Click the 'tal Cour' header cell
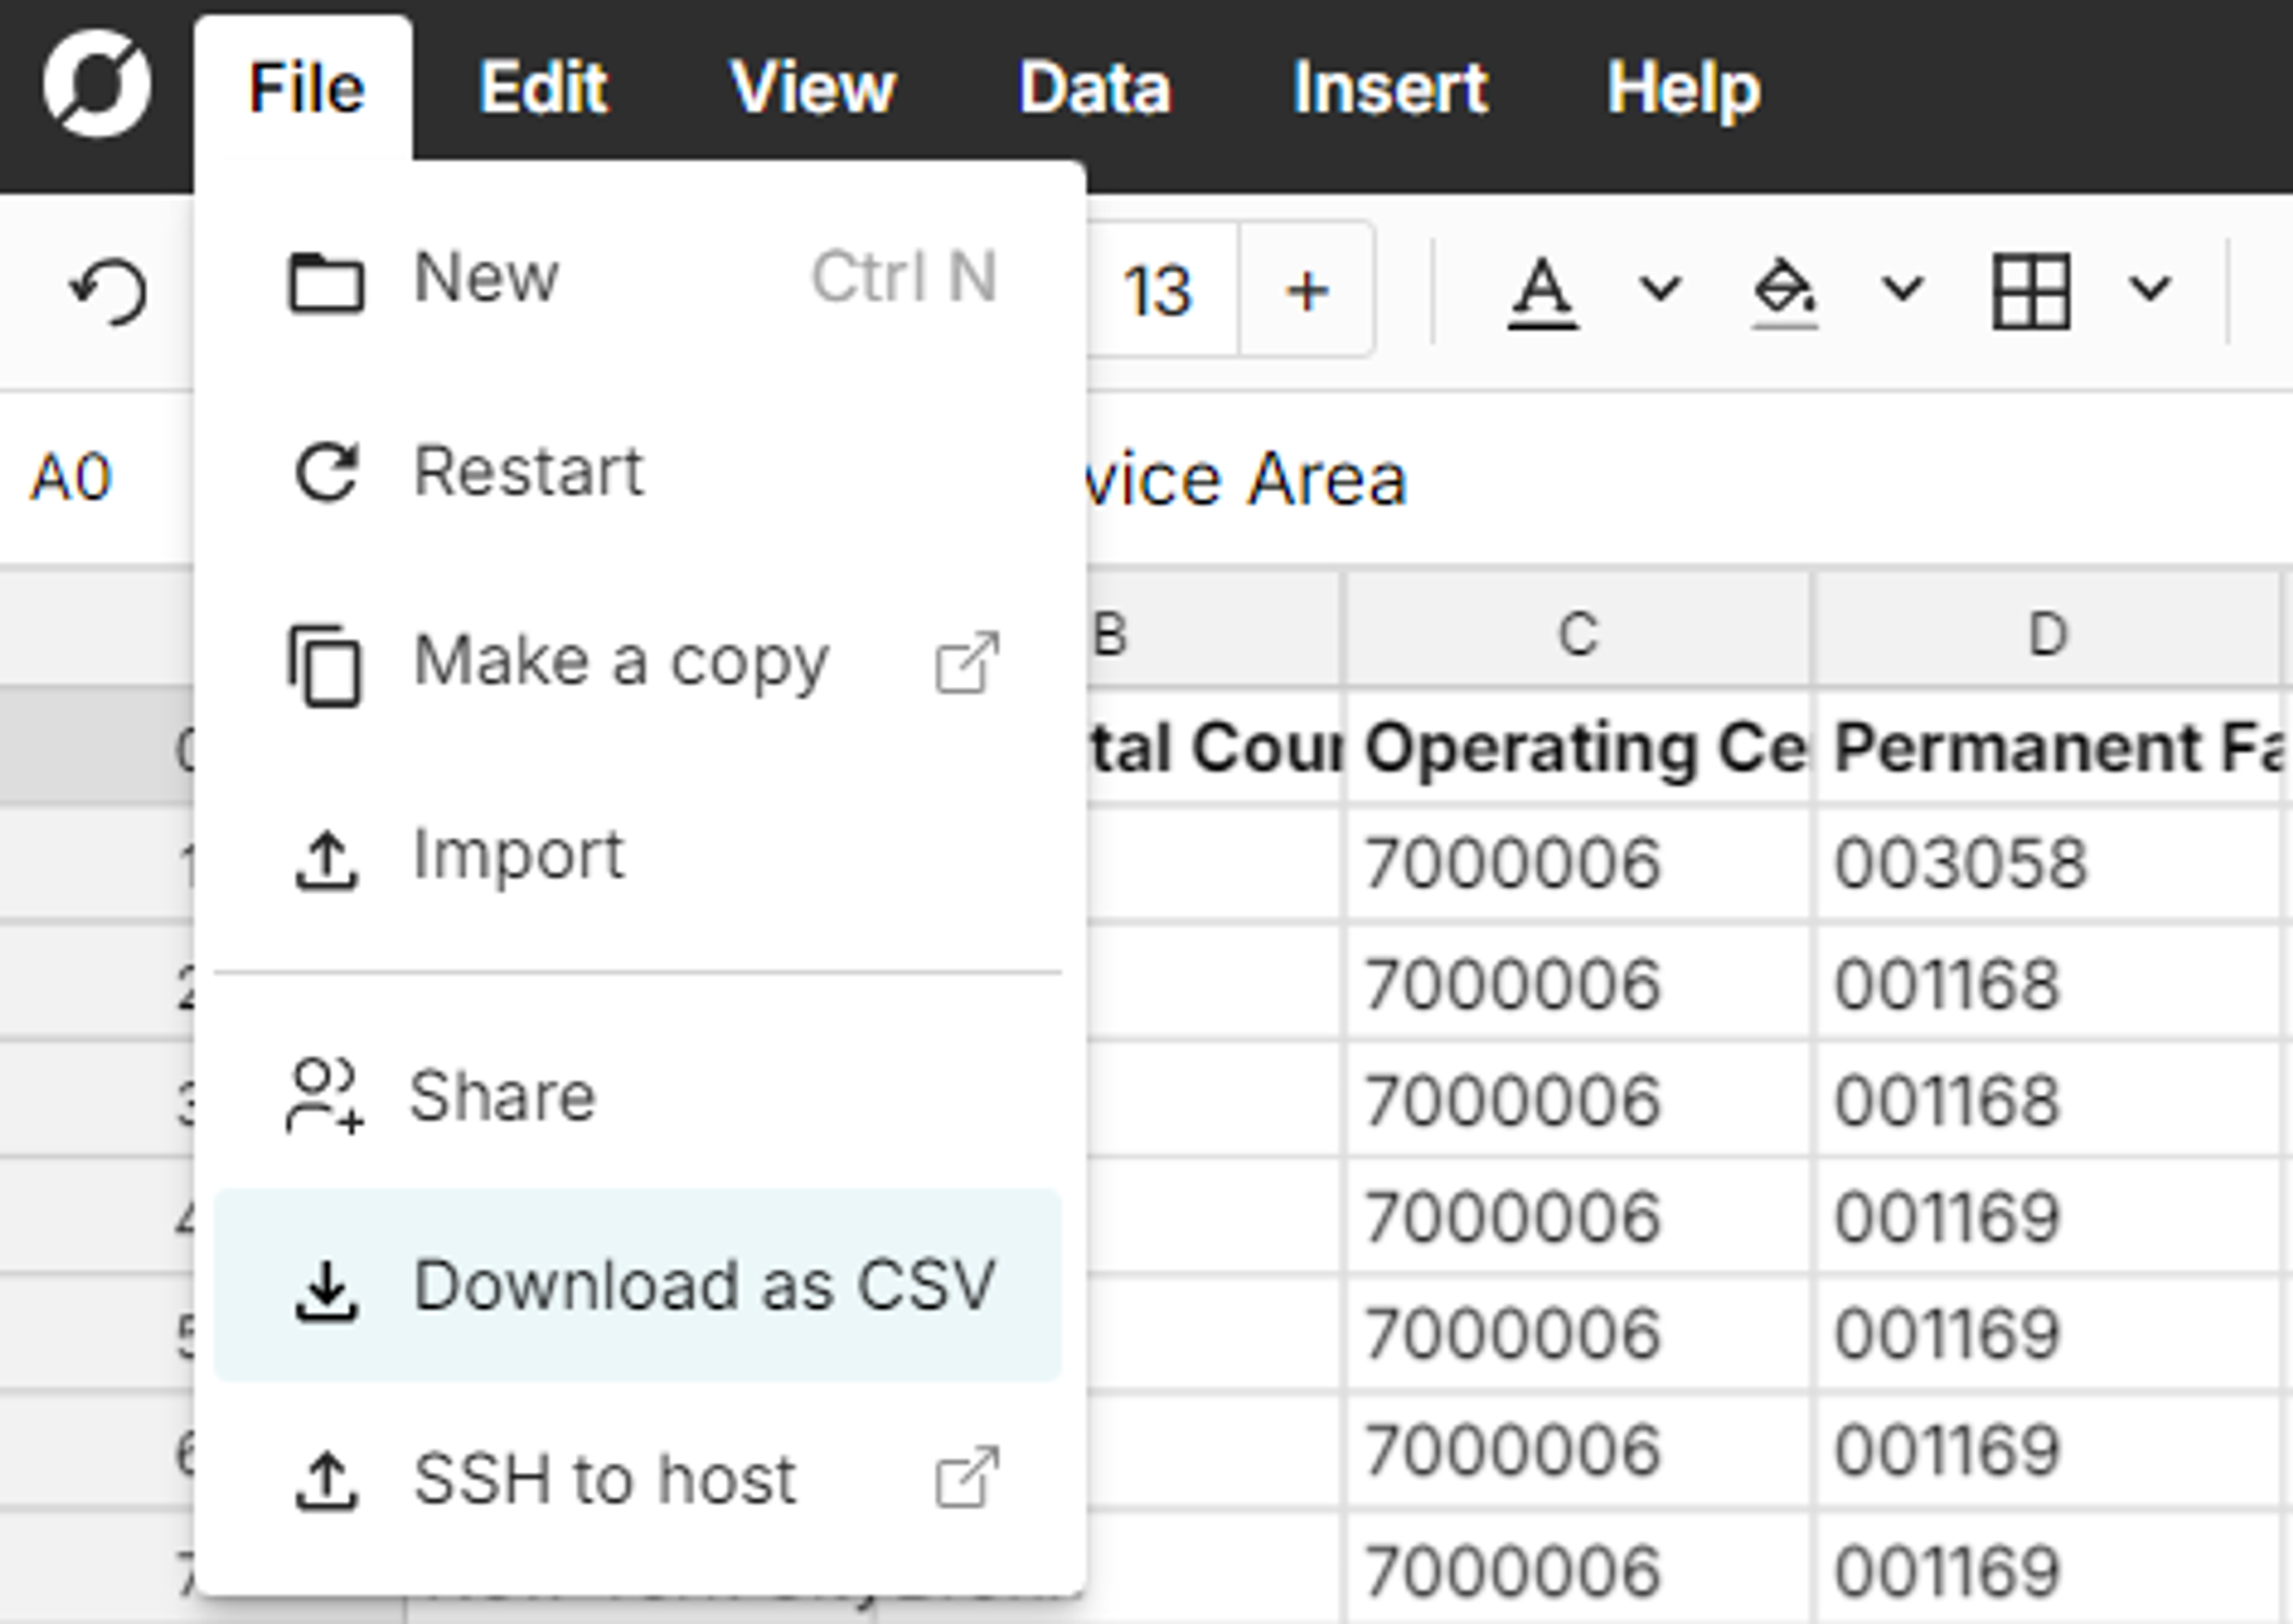This screenshot has width=2293, height=1624. click(x=1214, y=747)
